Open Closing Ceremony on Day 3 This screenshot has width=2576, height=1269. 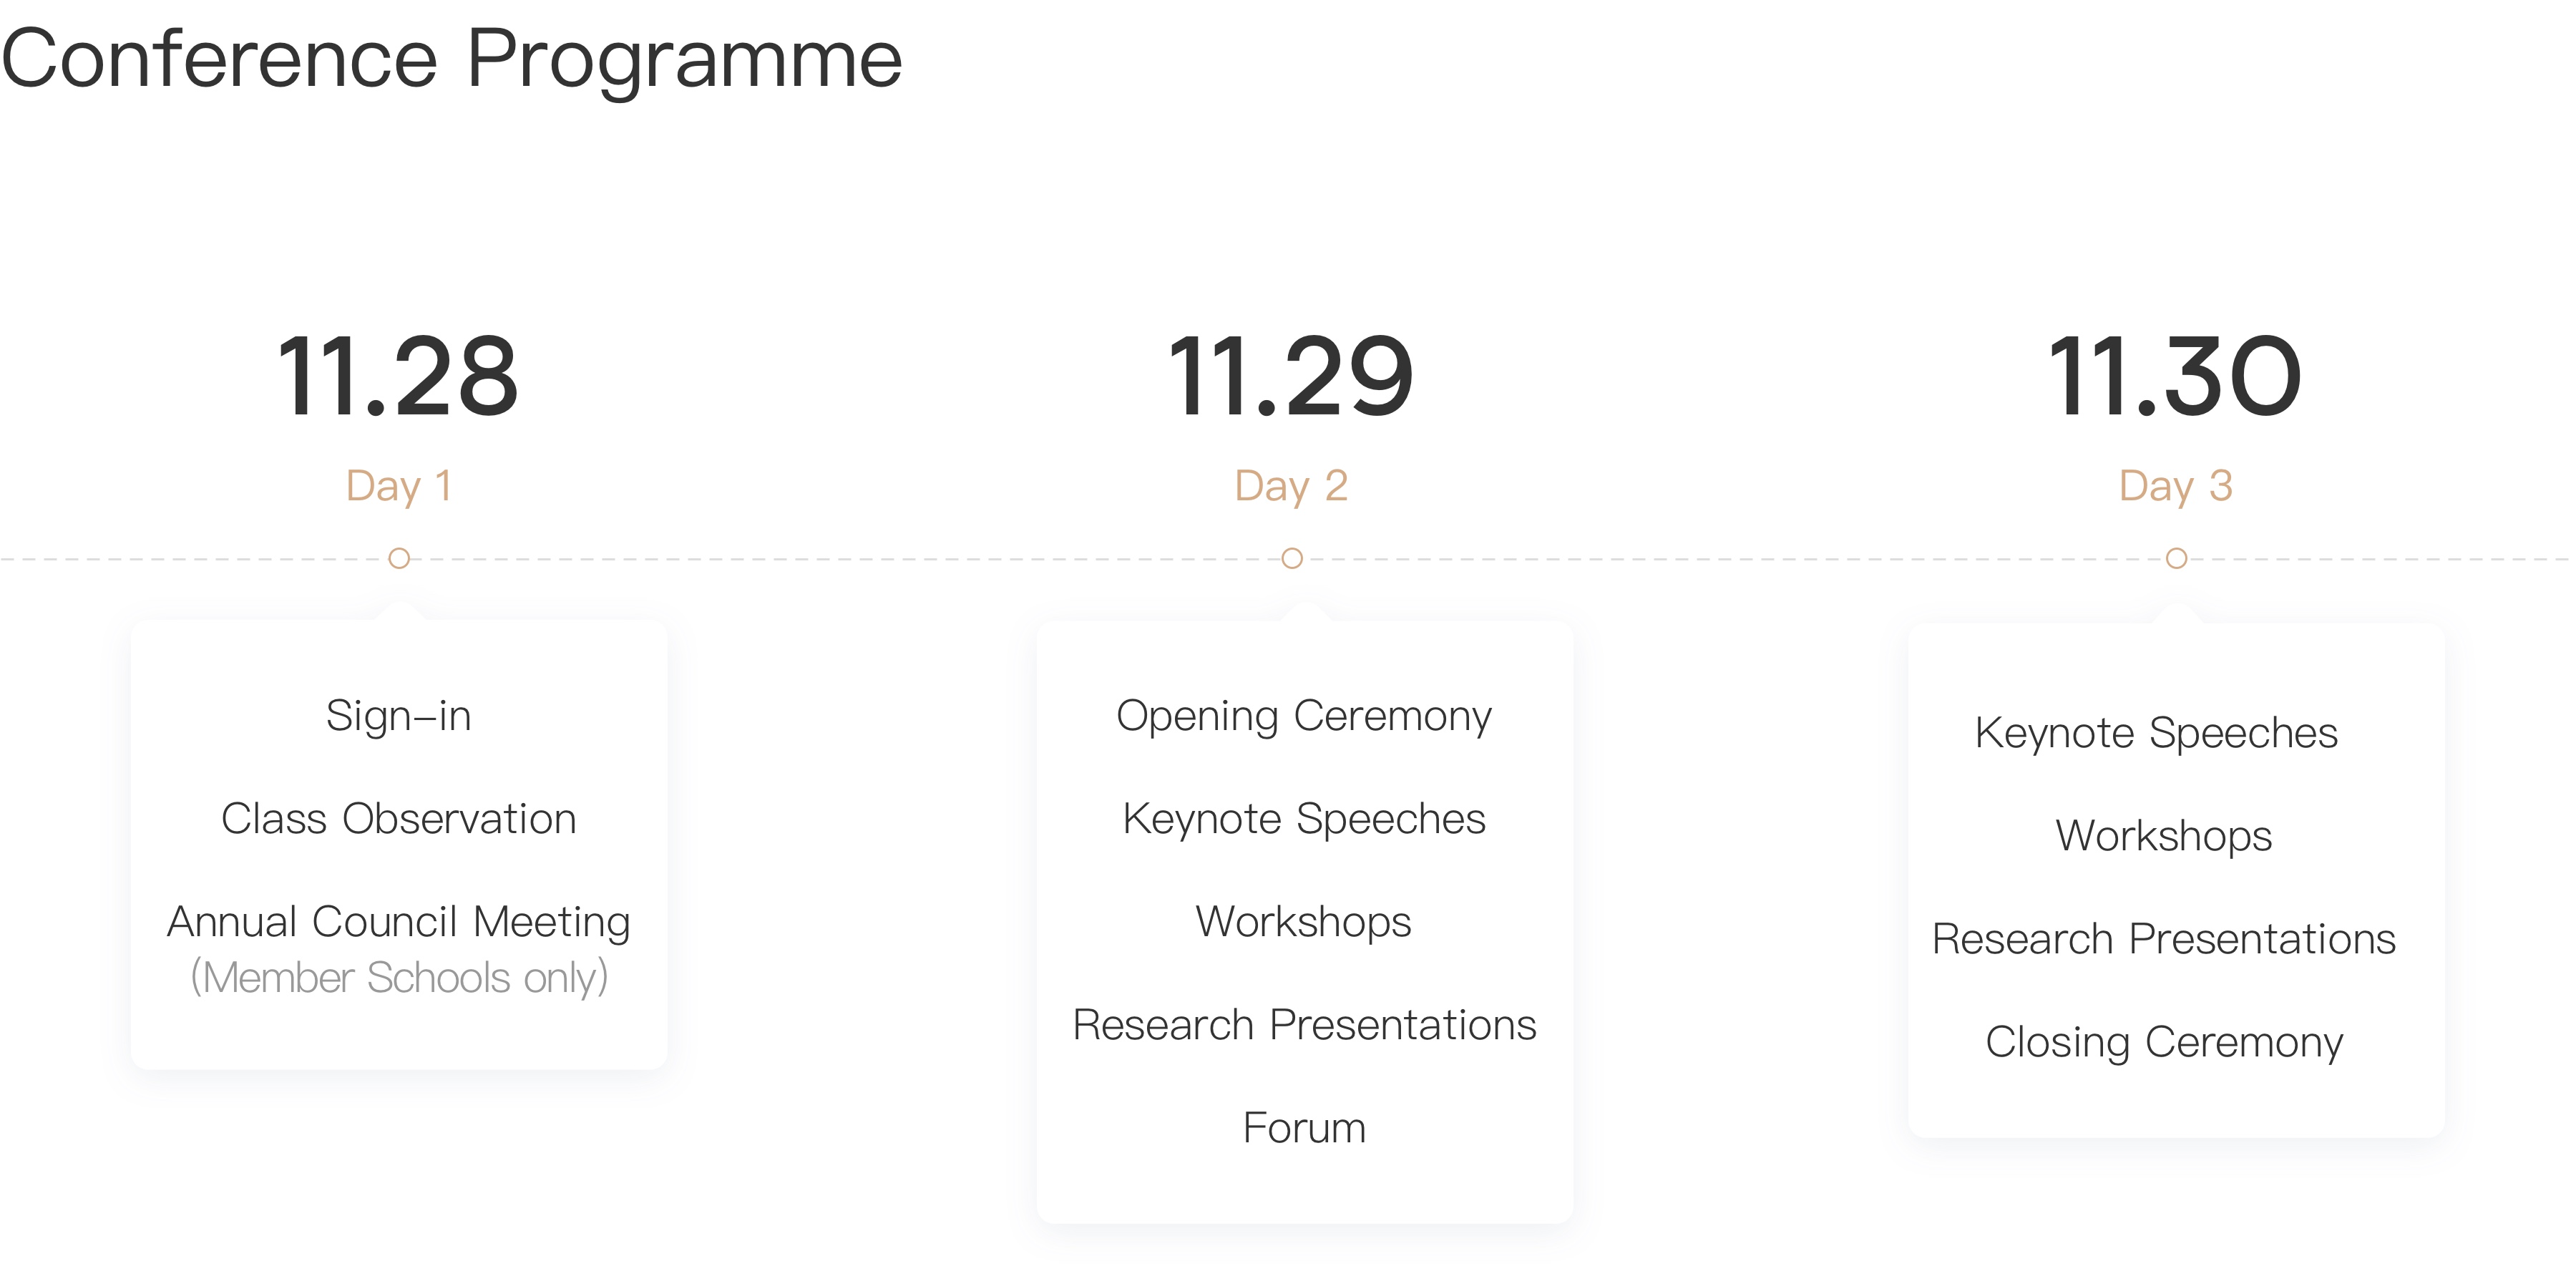pyautogui.click(x=2164, y=1042)
